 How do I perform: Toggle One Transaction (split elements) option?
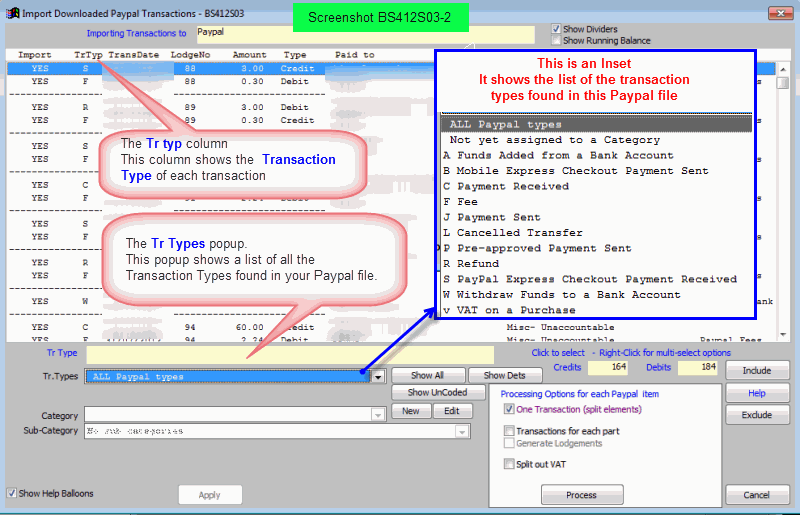509,409
